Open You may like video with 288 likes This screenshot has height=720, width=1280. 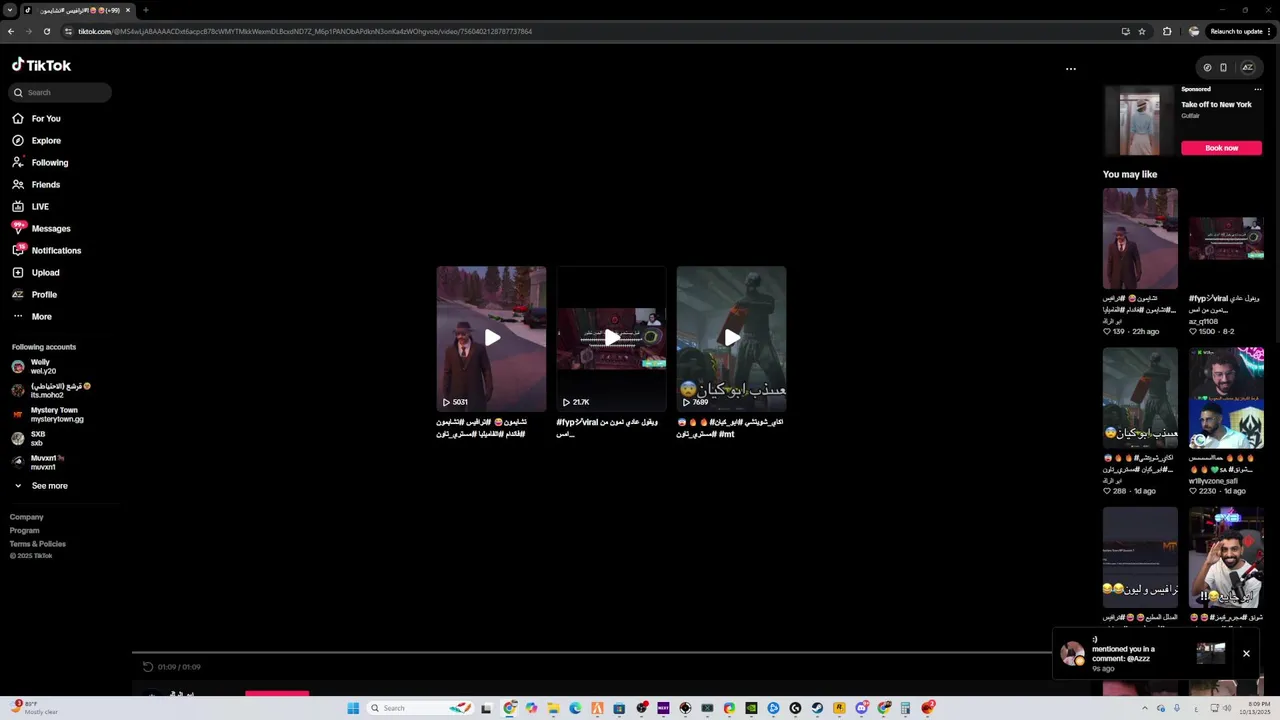coord(1140,398)
